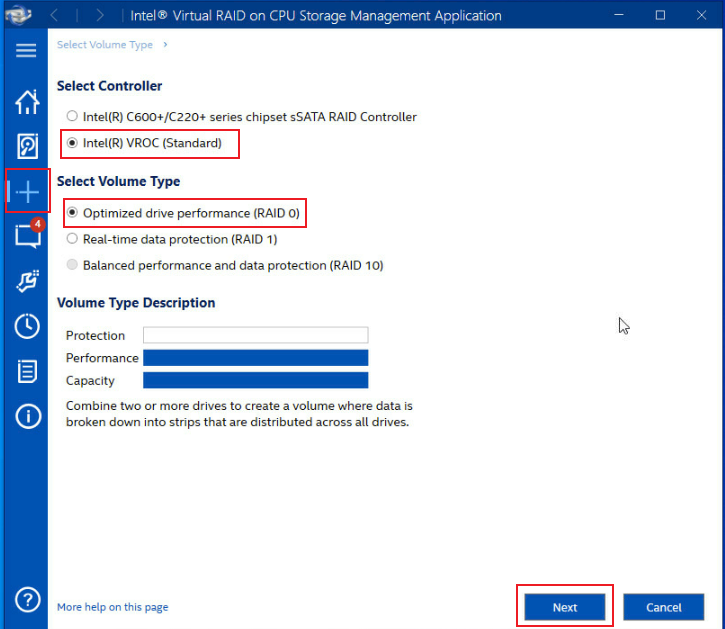
Task: Open the wrench tools sidebar icon
Action: [x=27, y=281]
